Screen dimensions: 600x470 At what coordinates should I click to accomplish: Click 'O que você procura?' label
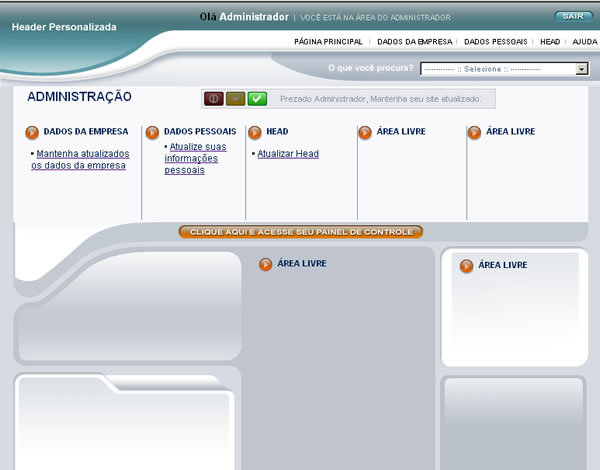371,68
